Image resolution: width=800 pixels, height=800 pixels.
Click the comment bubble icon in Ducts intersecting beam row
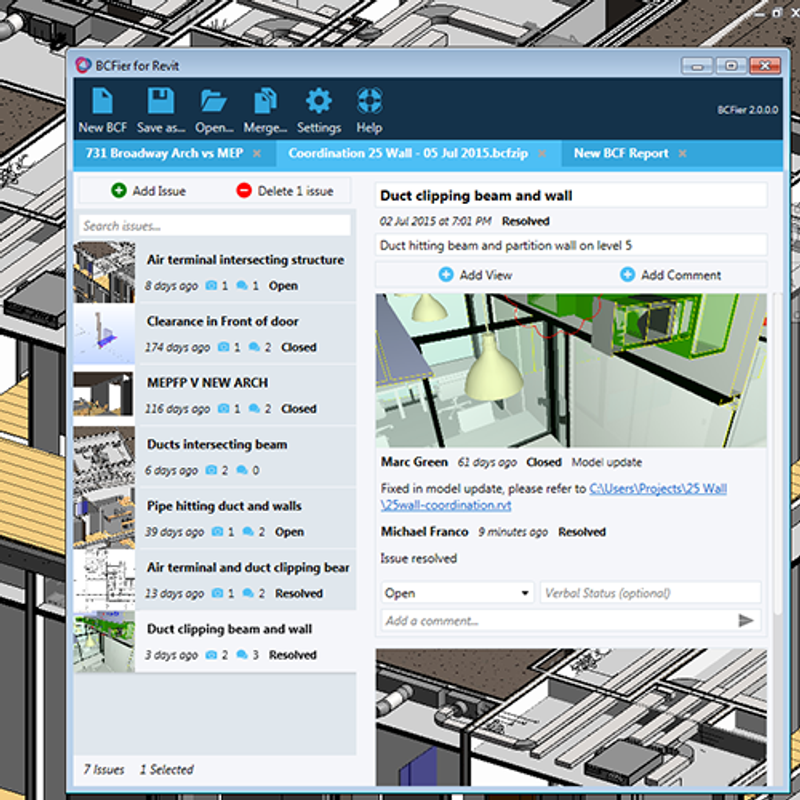(x=242, y=470)
